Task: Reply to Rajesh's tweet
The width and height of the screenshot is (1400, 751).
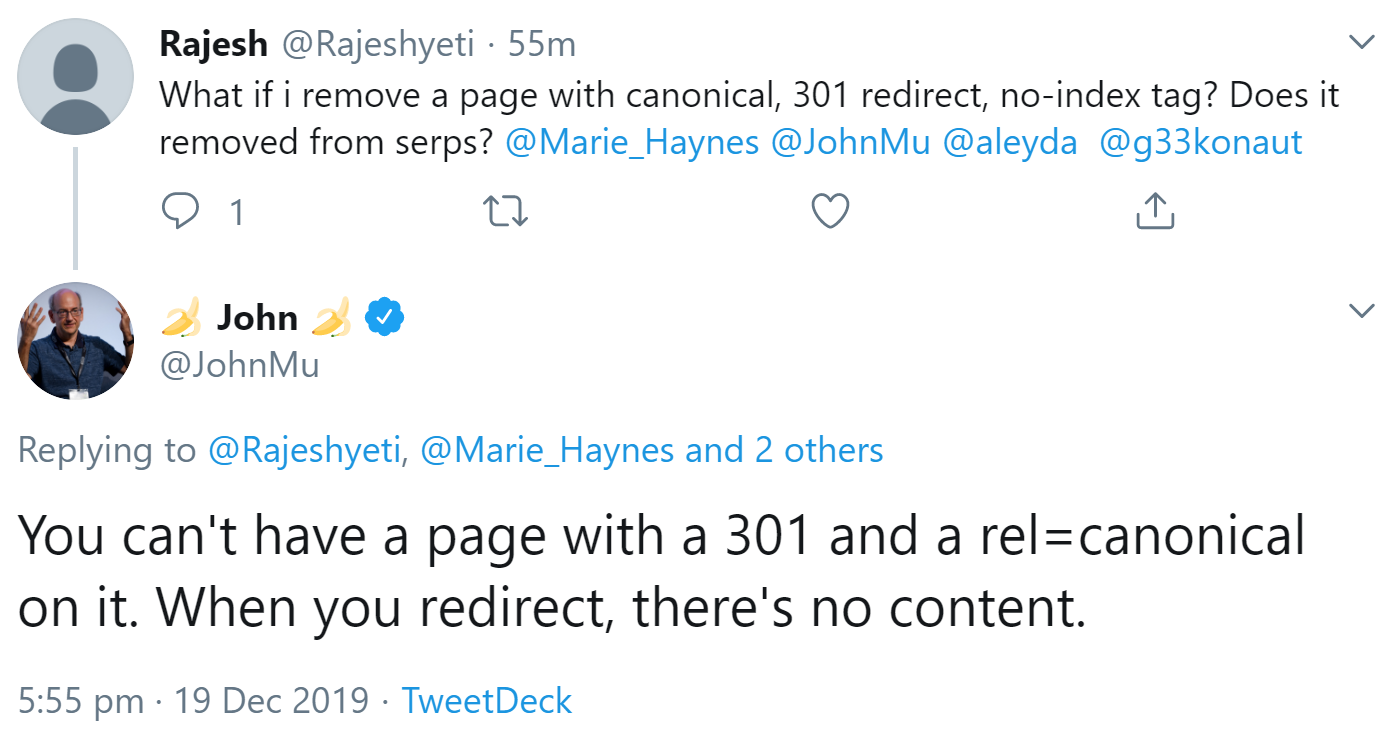Action: click(183, 210)
